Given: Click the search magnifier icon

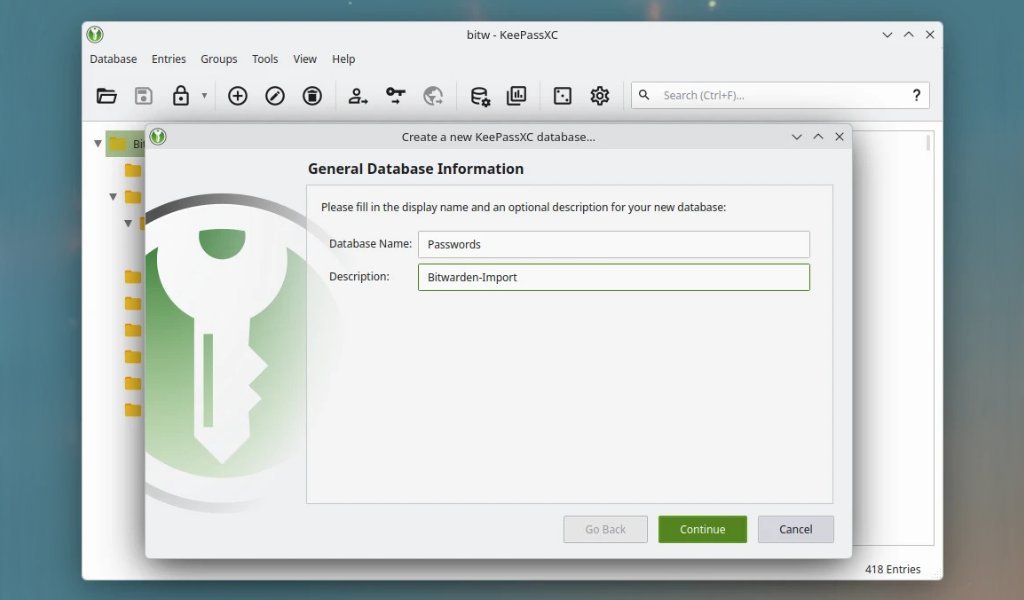Looking at the screenshot, I should [x=644, y=95].
